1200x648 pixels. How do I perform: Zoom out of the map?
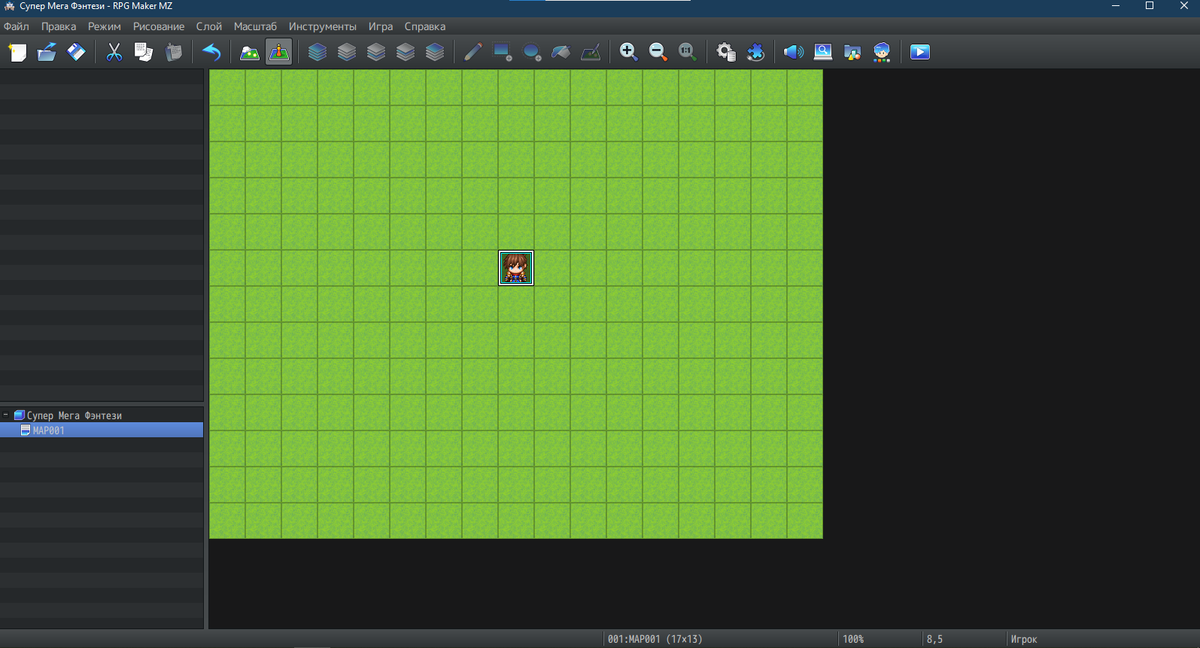click(658, 52)
